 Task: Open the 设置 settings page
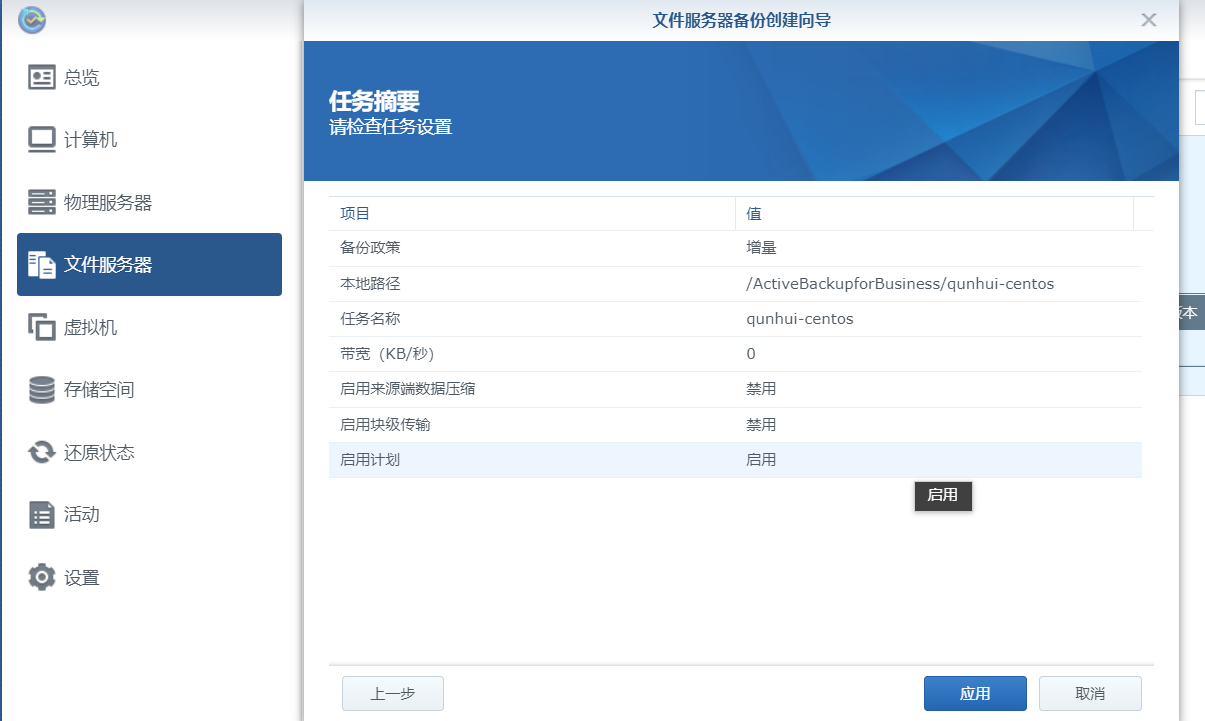pos(149,577)
